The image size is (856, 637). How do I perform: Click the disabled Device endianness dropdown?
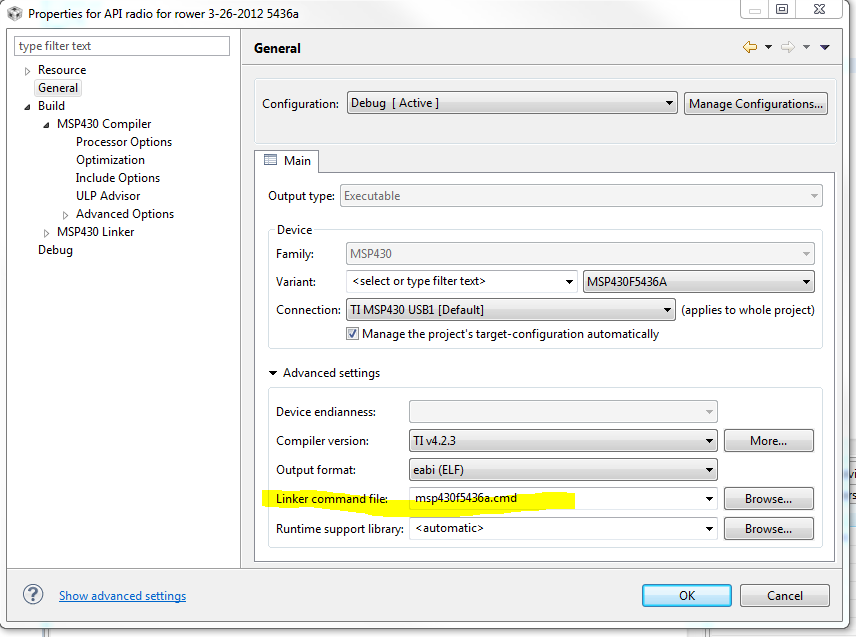(563, 412)
